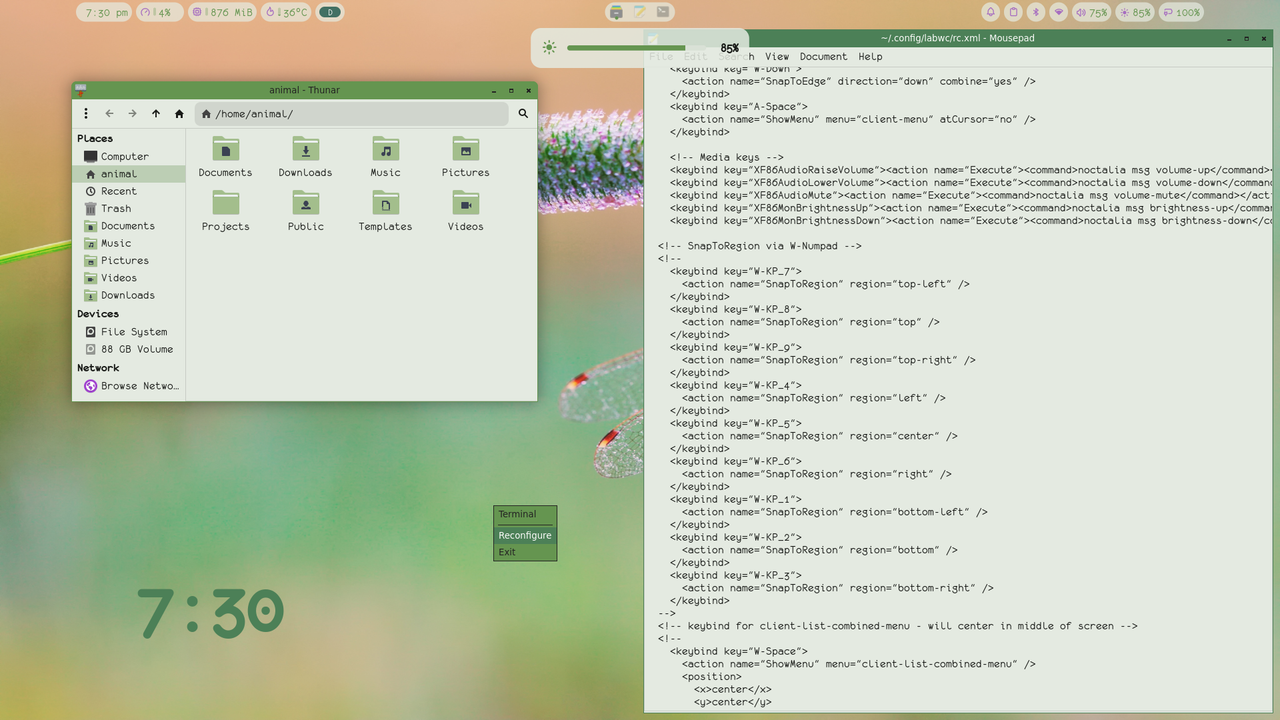Viewport: 1280px width, 720px height.
Task: Open Videos in Thunar sidebar
Action: point(129,278)
